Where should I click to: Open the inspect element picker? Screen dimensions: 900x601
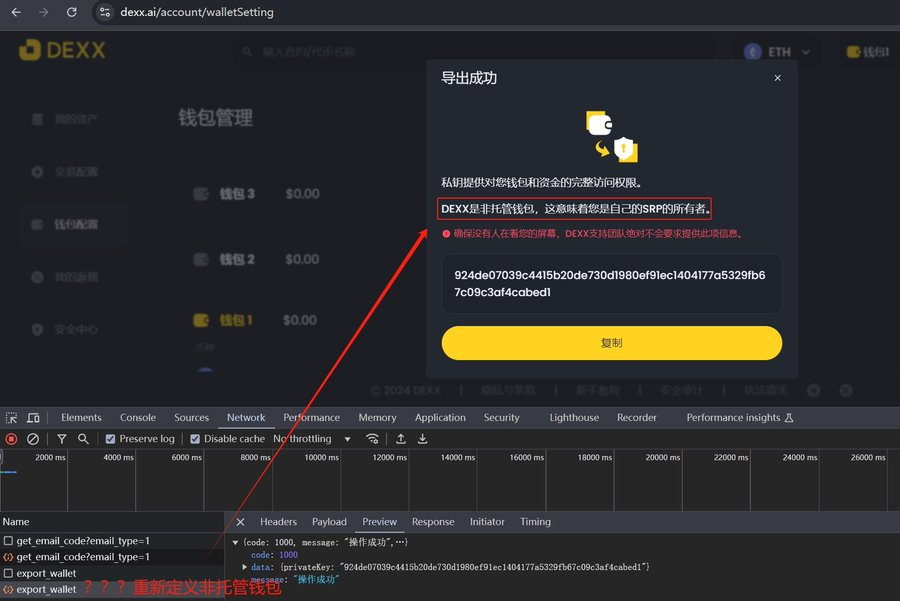(x=11, y=418)
